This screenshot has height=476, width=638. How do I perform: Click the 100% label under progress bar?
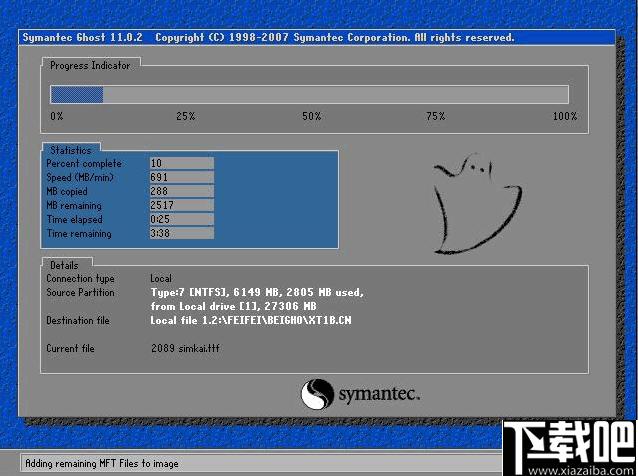tap(564, 116)
